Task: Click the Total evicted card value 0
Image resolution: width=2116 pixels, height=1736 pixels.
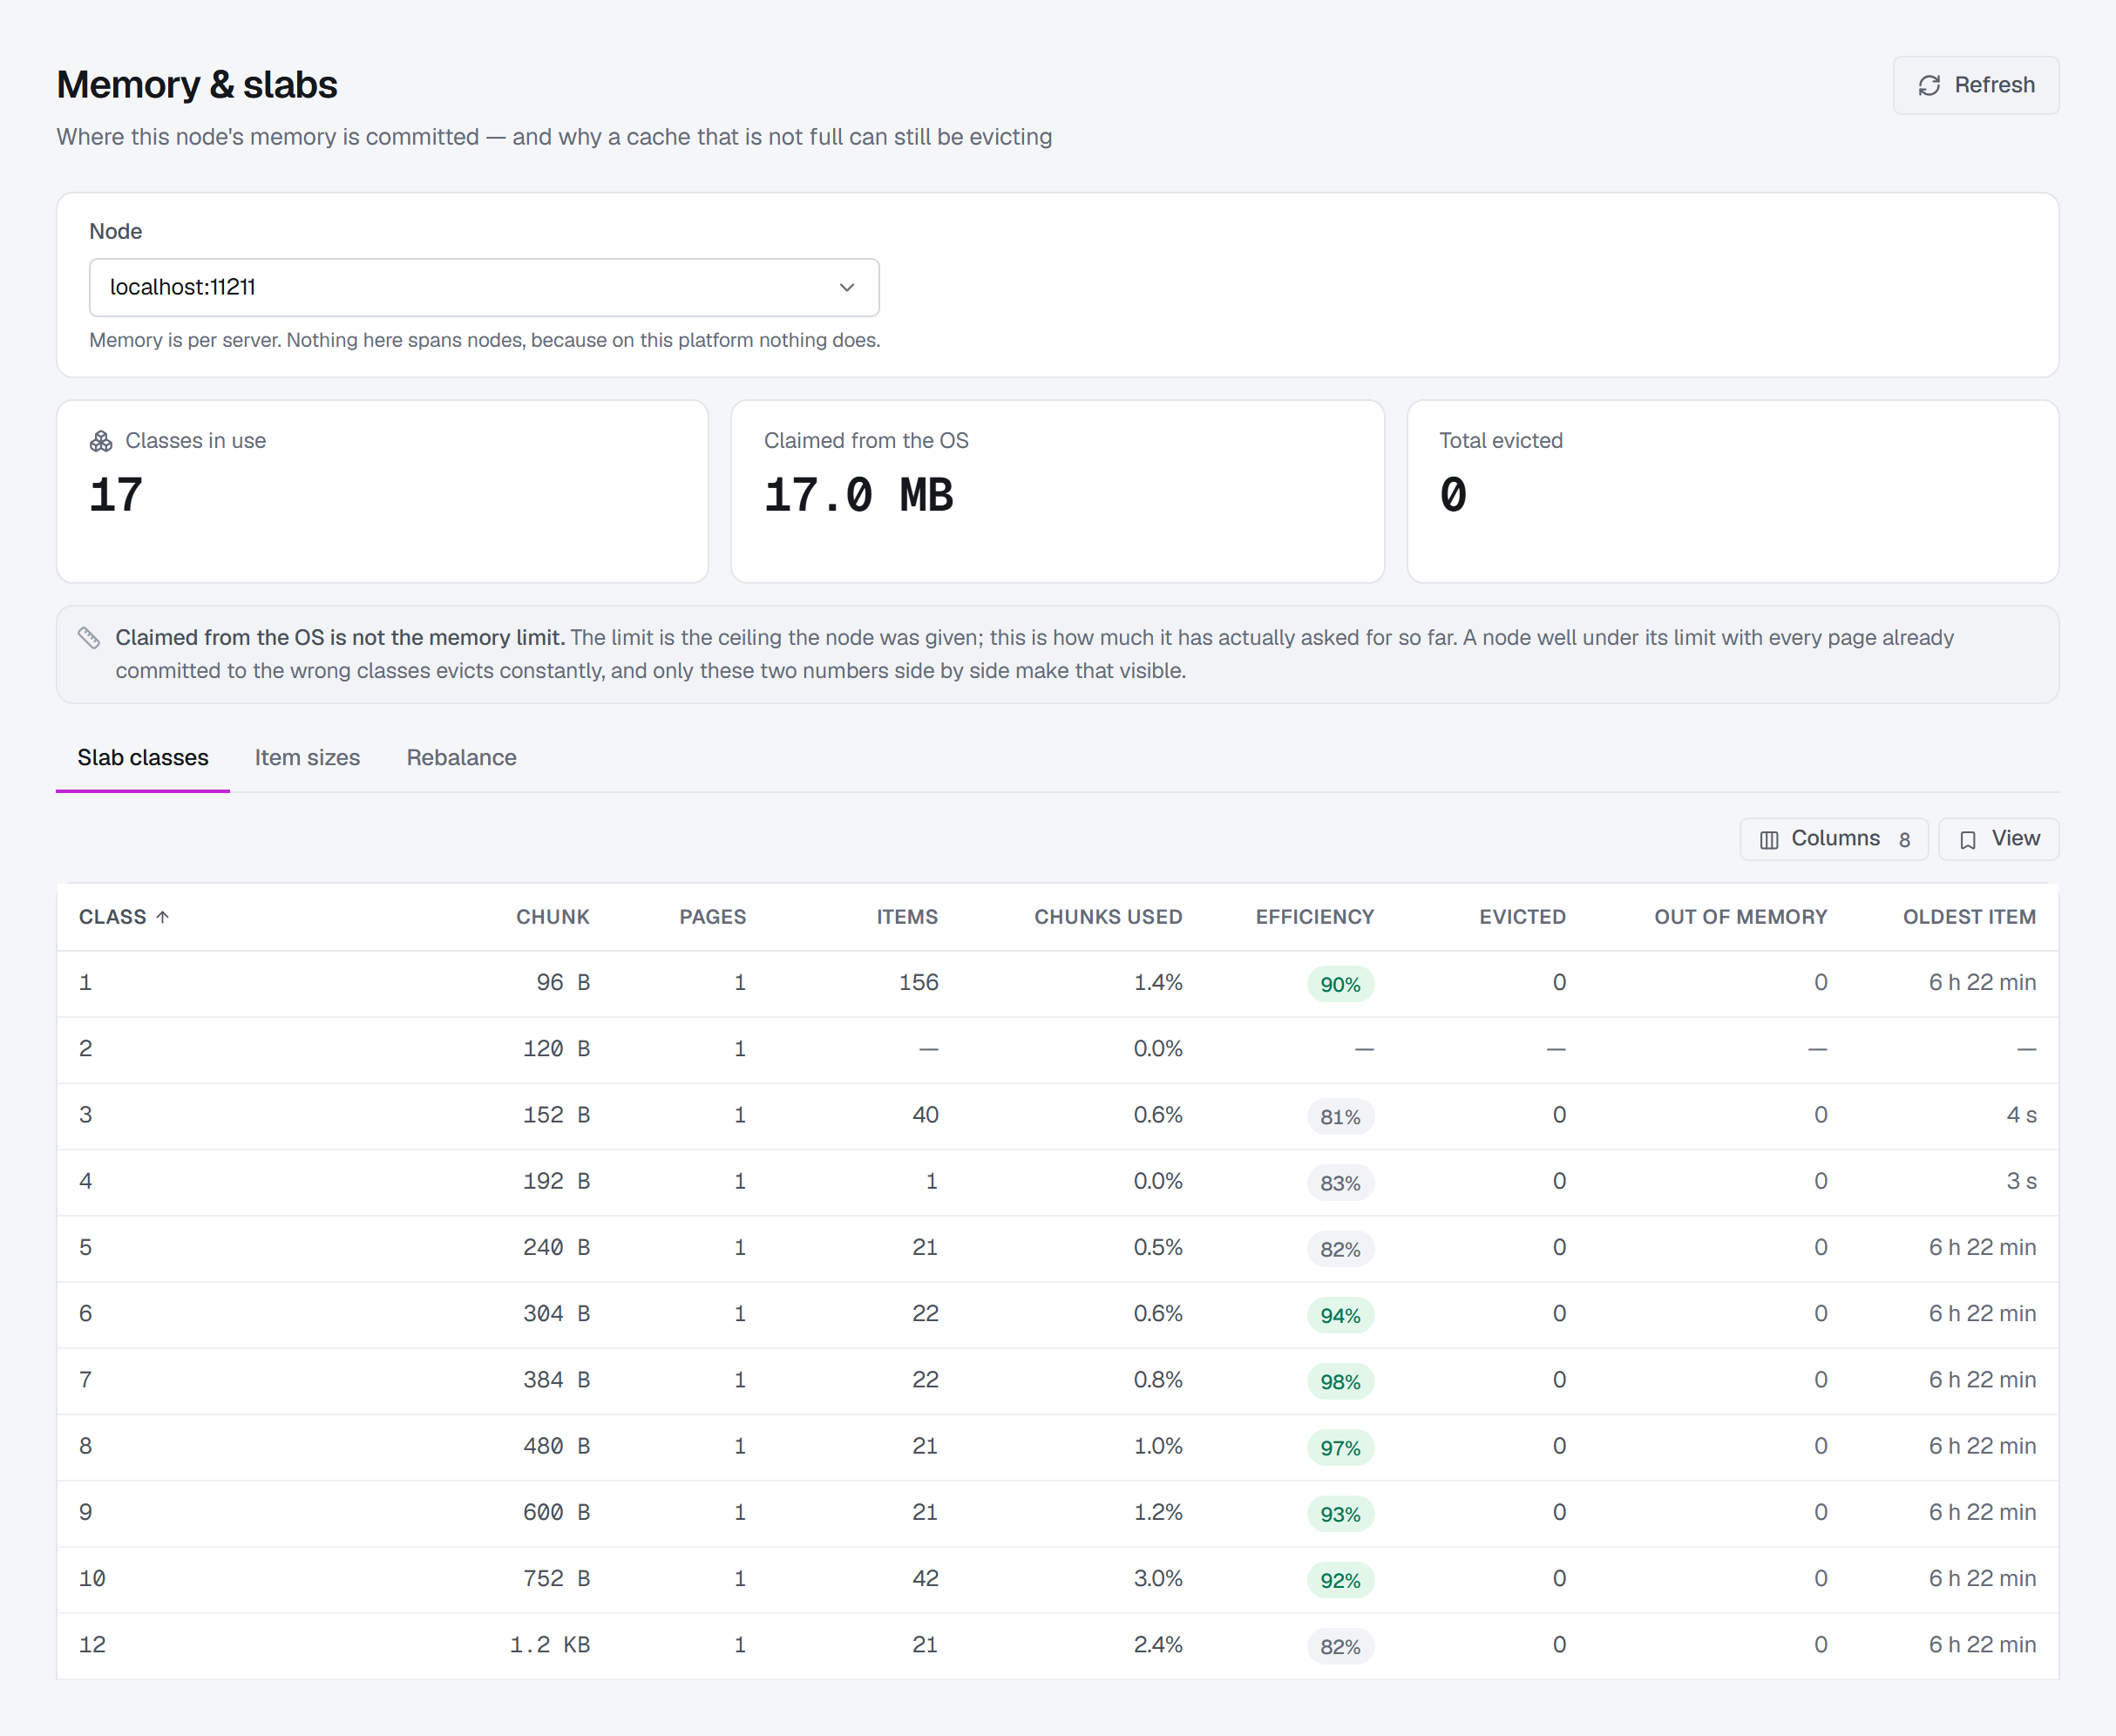Action: click(x=1453, y=495)
